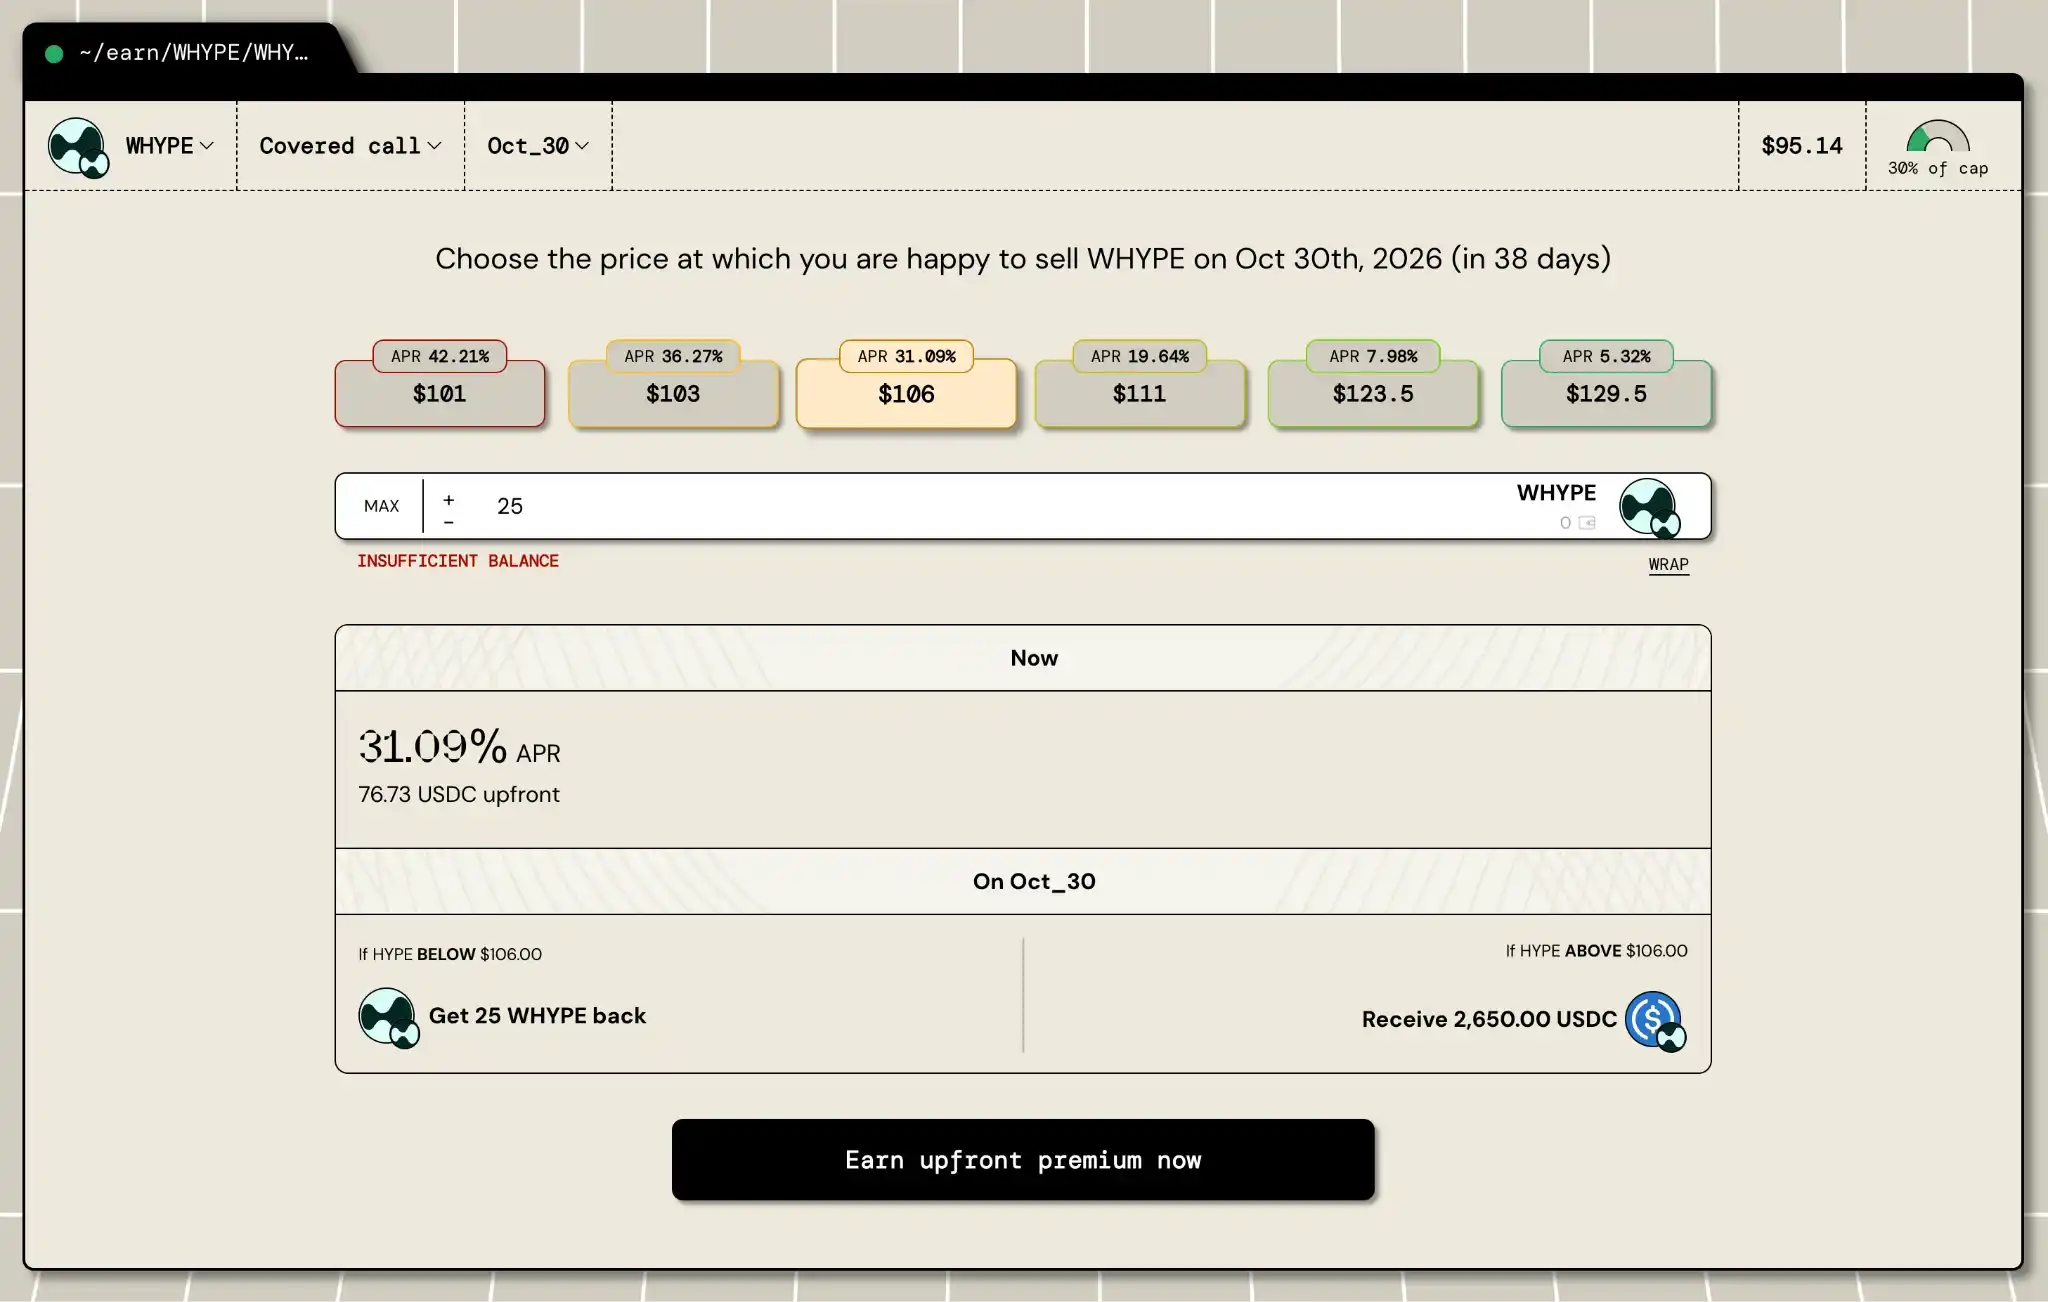Increase amount with the plus stepper
The image size is (2048, 1302).
(x=449, y=499)
